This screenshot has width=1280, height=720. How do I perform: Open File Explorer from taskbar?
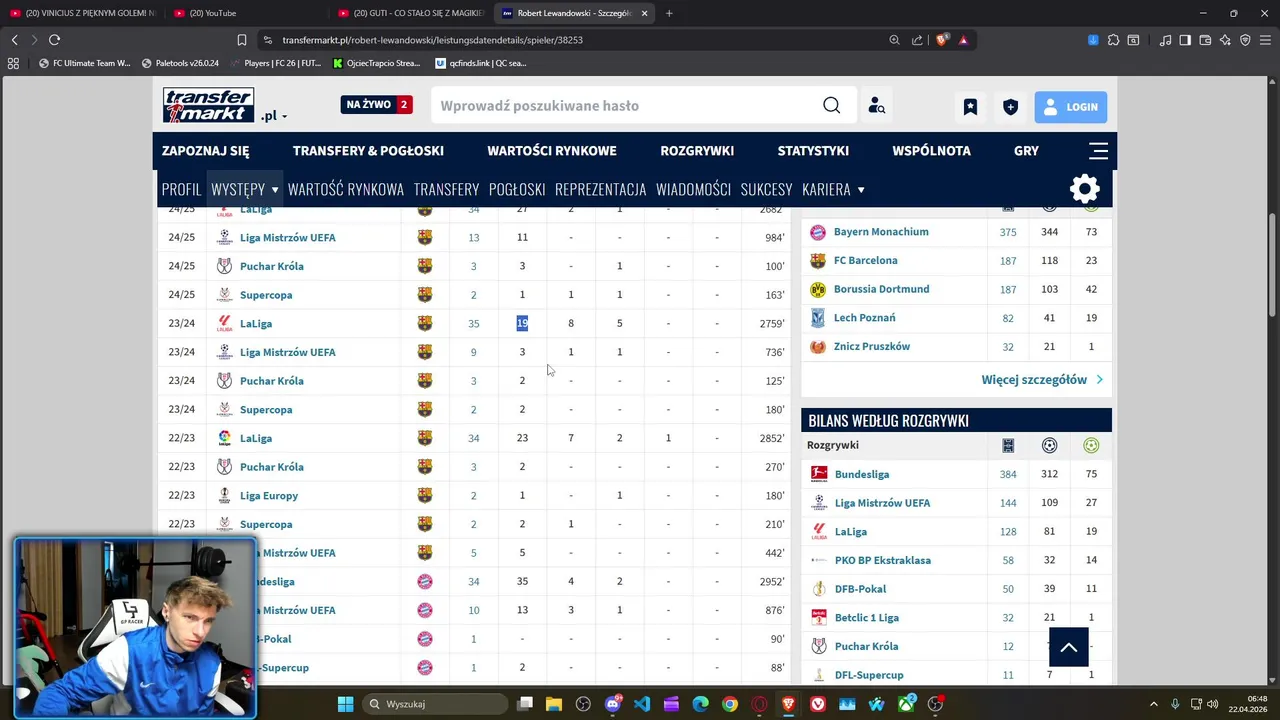point(554,704)
